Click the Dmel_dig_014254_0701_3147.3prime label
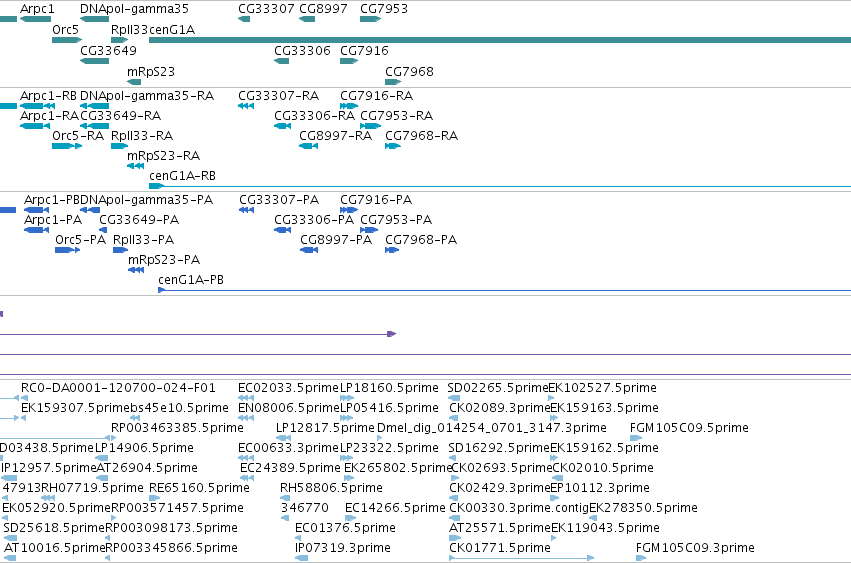Image resolution: width=851 pixels, height=563 pixels. point(492,428)
